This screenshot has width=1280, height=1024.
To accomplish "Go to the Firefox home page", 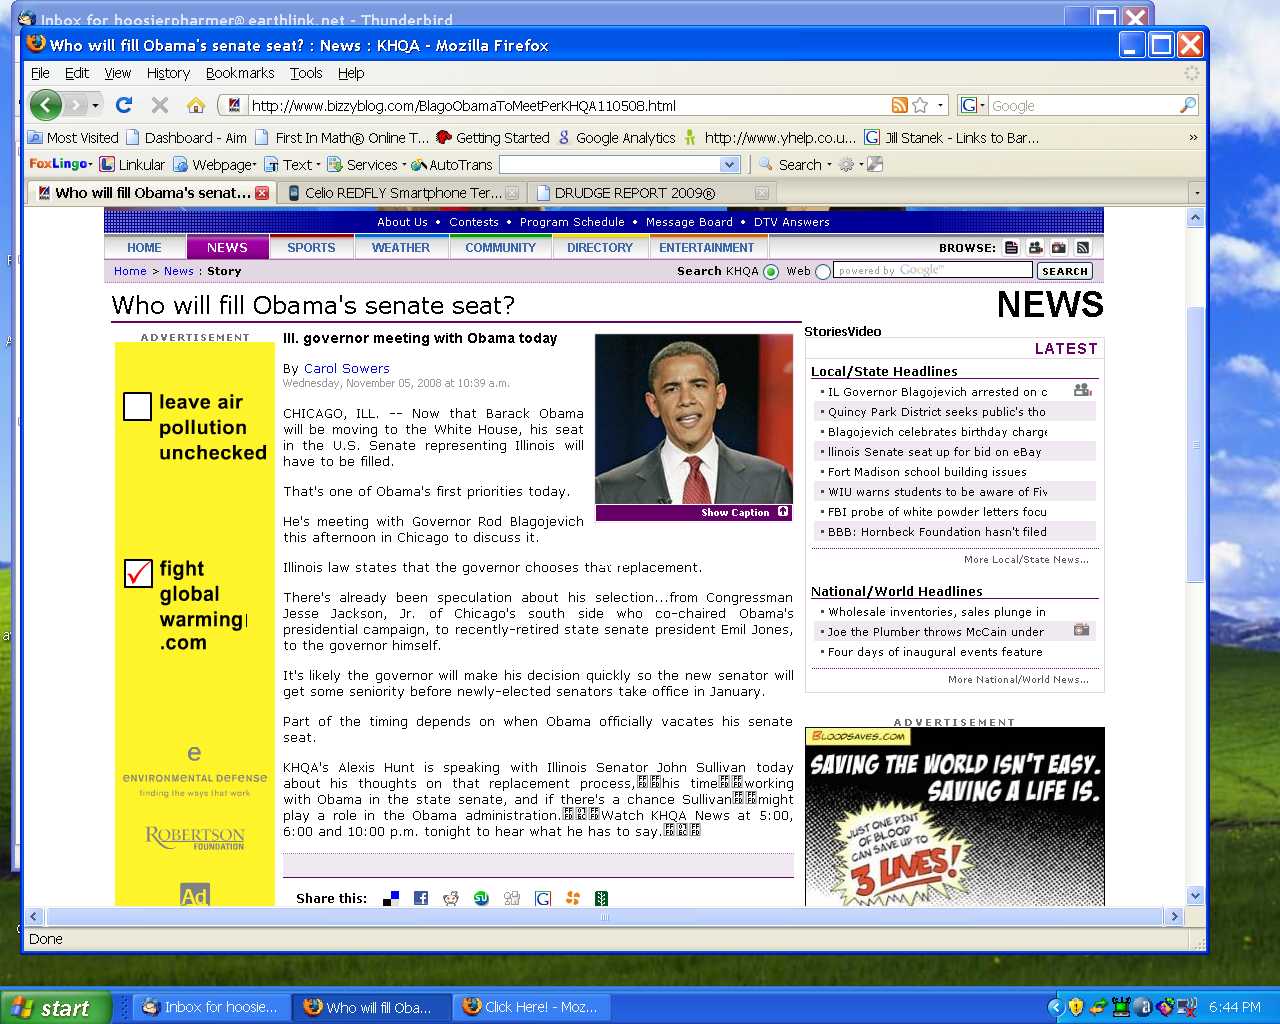I will 196,105.
